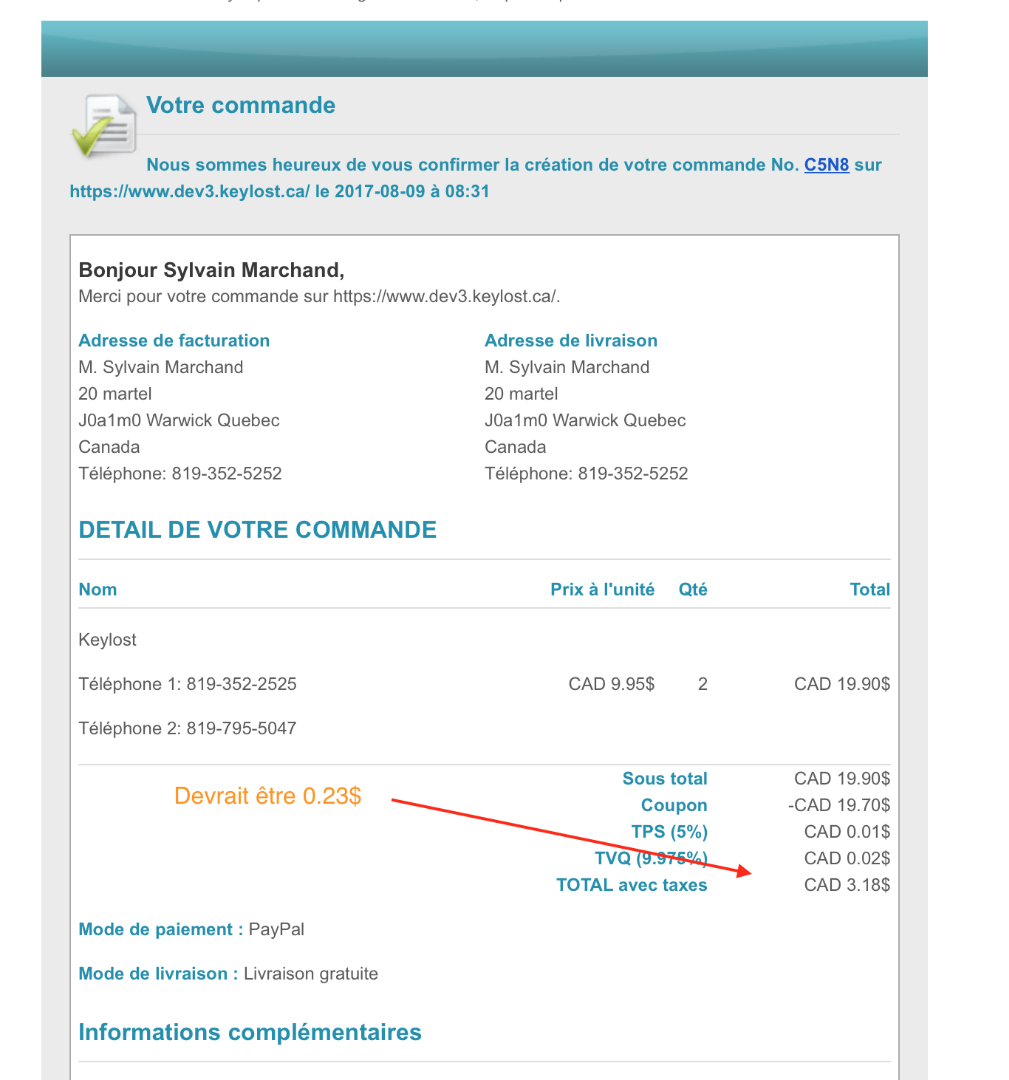
Task: Click the "Qté" column header
Action: [x=693, y=590]
